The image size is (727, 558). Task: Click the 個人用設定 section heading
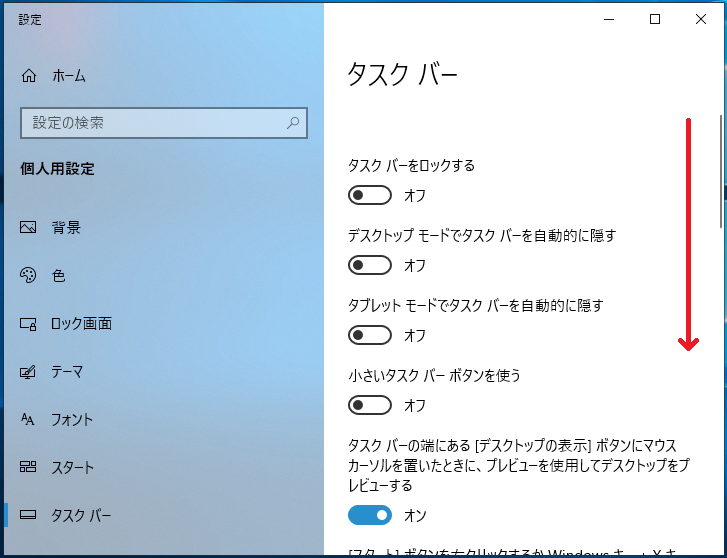pyautogui.click(x=57, y=168)
